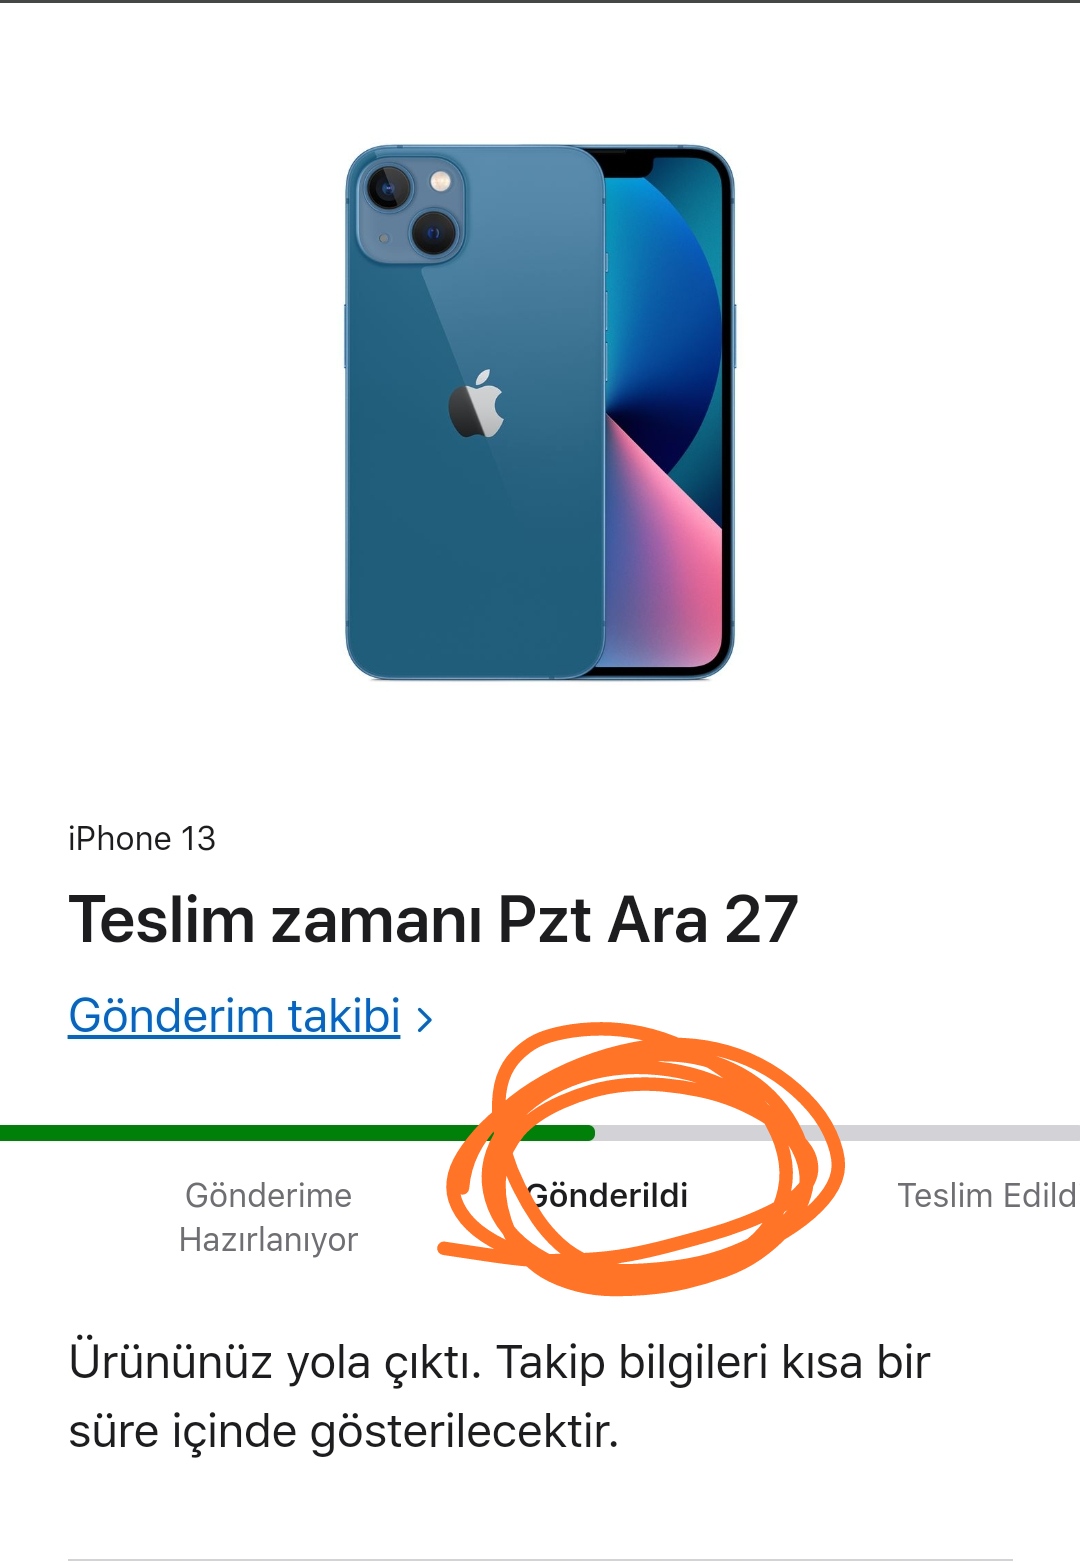Tap the iPhone 13 product name
The image size is (1080, 1562).
pyautogui.click(x=142, y=838)
